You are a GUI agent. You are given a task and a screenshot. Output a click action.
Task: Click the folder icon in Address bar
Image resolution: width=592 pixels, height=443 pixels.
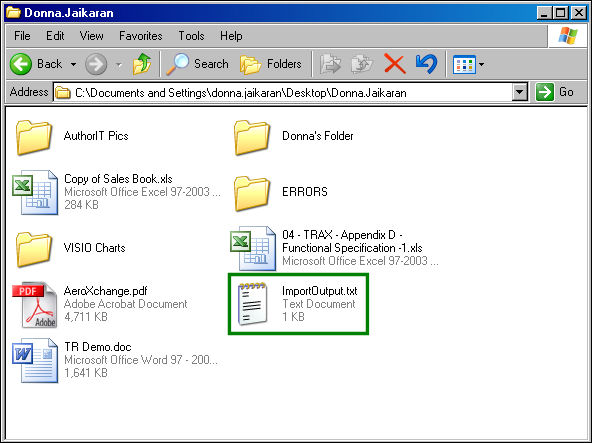click(63, 93)
